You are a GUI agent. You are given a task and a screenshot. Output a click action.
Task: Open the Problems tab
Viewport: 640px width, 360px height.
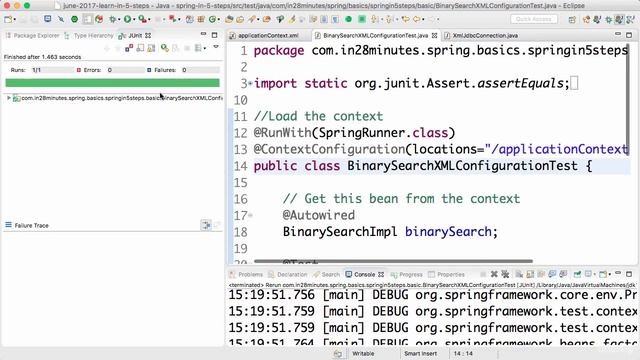[x=246, y=275]
